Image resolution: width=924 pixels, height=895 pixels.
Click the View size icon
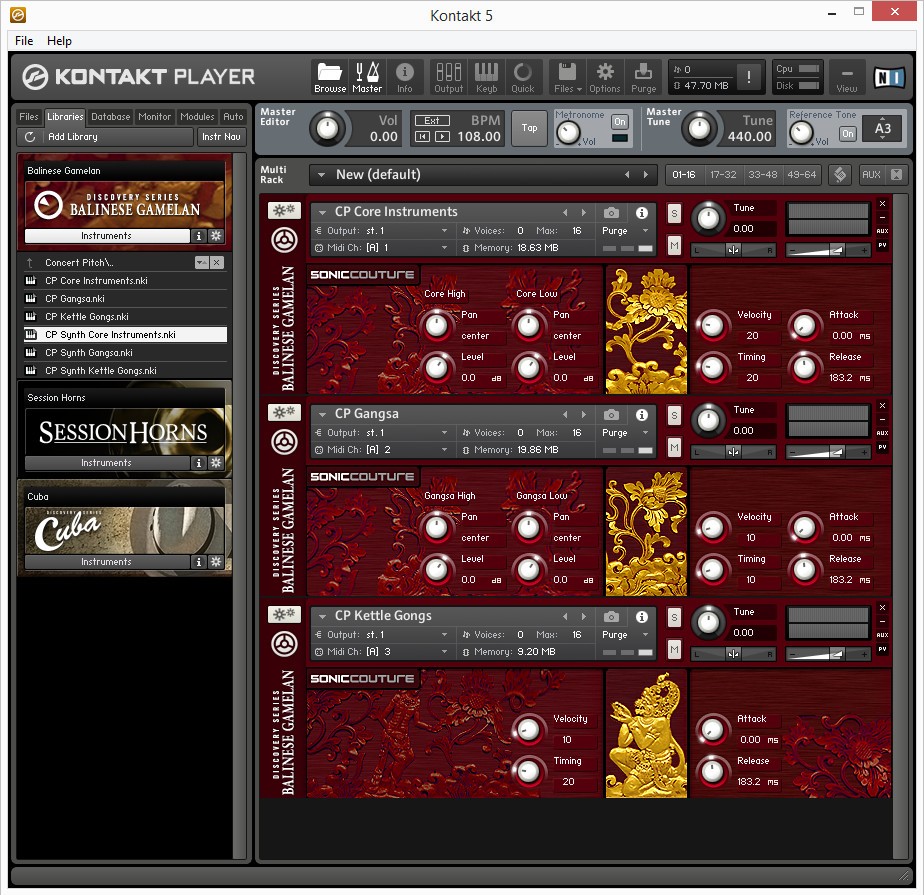[846, 77]
